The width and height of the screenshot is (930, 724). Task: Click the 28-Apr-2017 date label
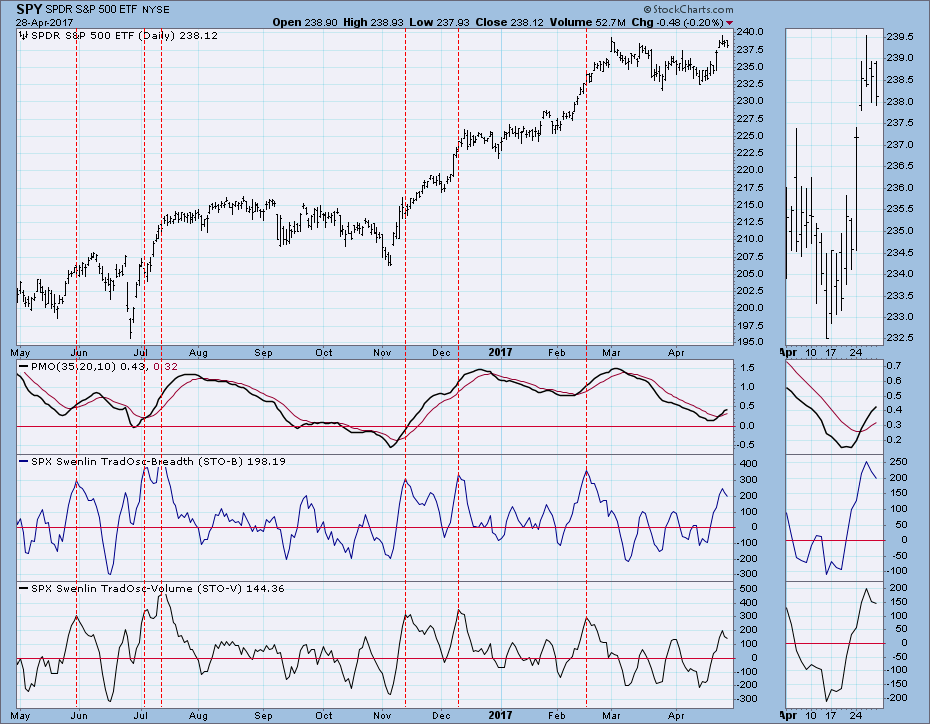click(44, 23)
